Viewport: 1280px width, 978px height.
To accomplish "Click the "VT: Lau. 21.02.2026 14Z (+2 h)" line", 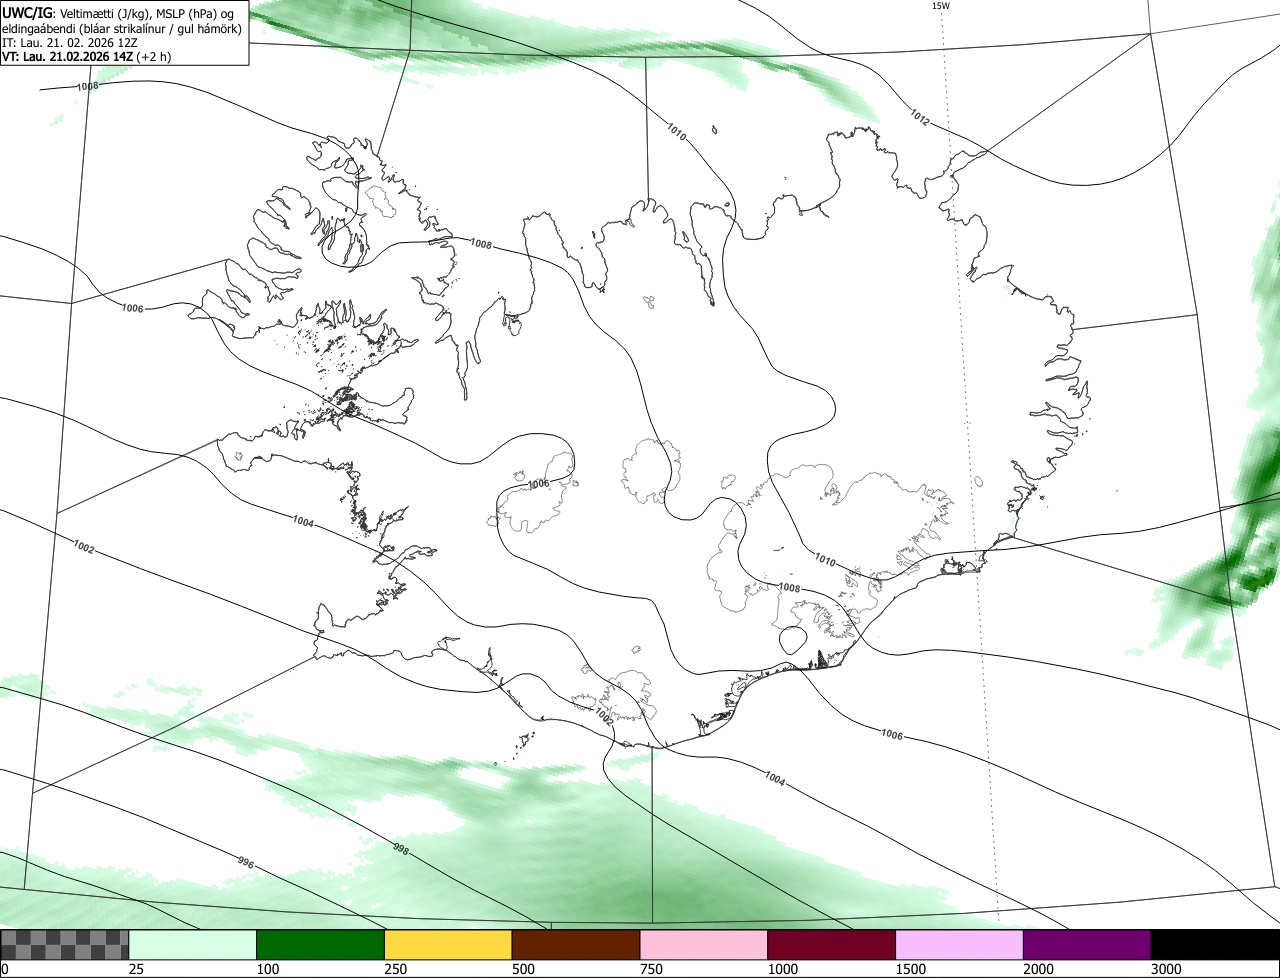I will 86,56.
